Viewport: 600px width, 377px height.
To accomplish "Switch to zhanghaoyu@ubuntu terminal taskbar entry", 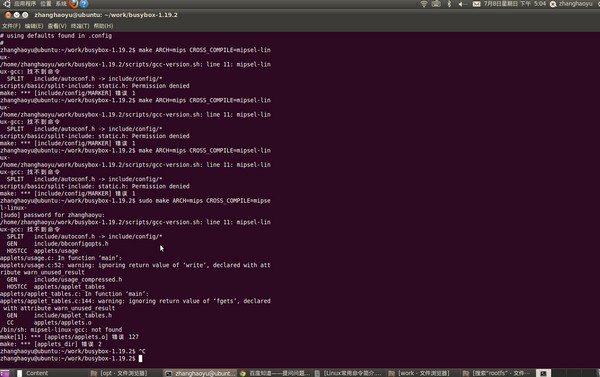I will tap(200, 373).
